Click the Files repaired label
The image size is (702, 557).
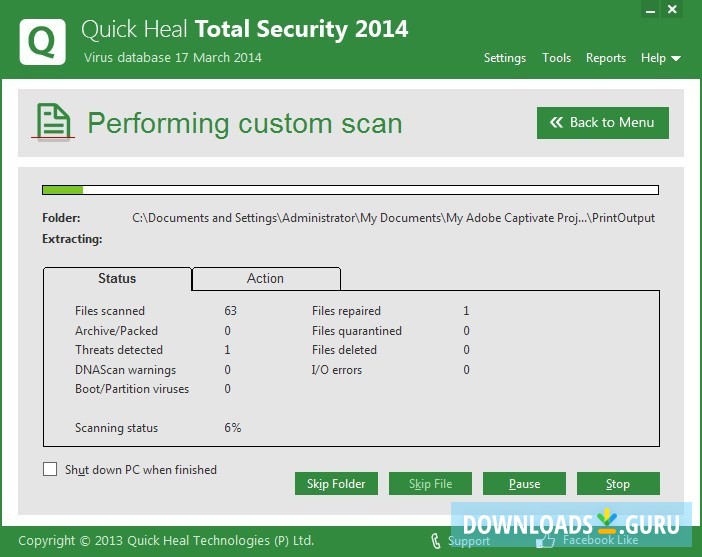[346, 311]
